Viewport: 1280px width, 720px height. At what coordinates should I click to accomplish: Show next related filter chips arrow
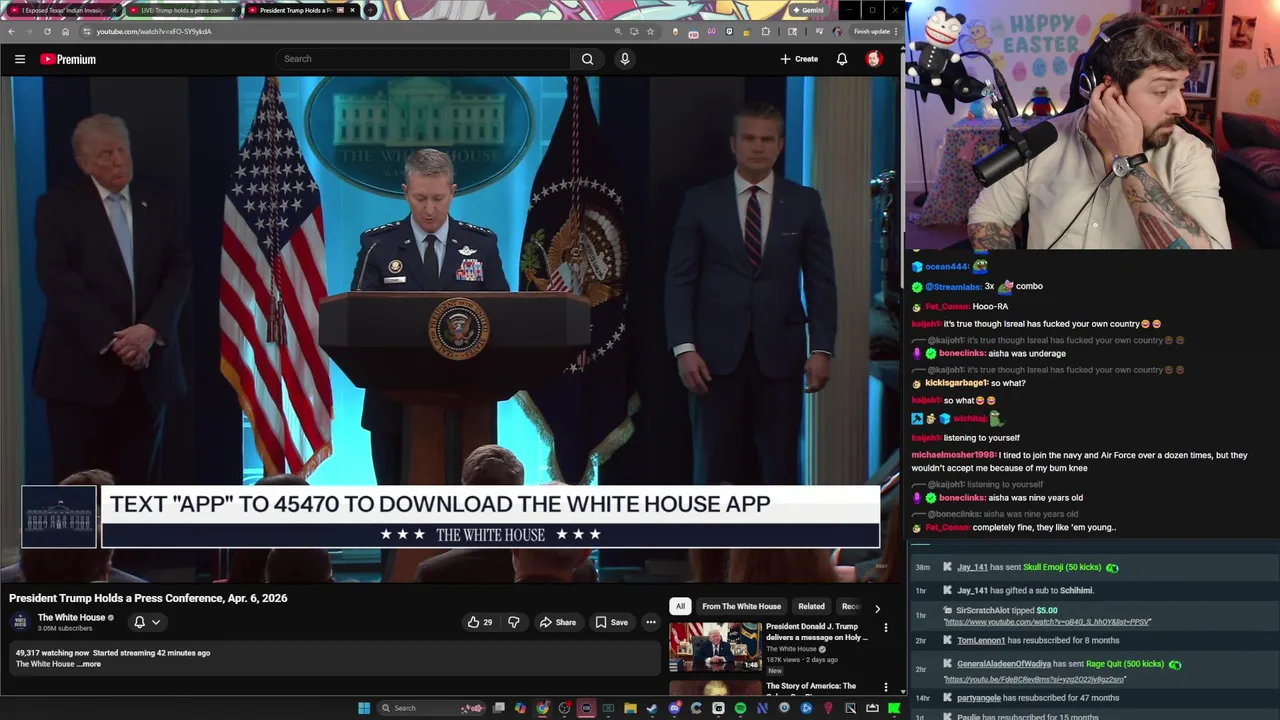877,607
